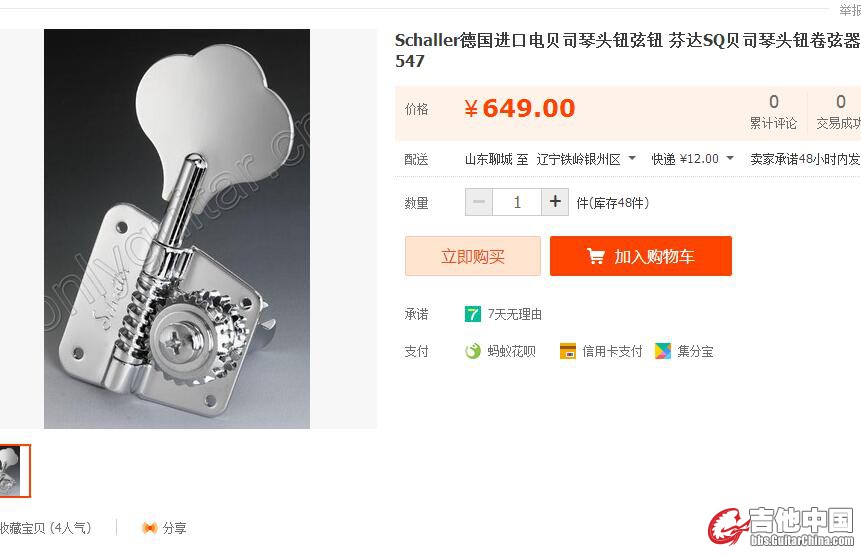Open the 交易成功 transactions count

pos(839,112)
